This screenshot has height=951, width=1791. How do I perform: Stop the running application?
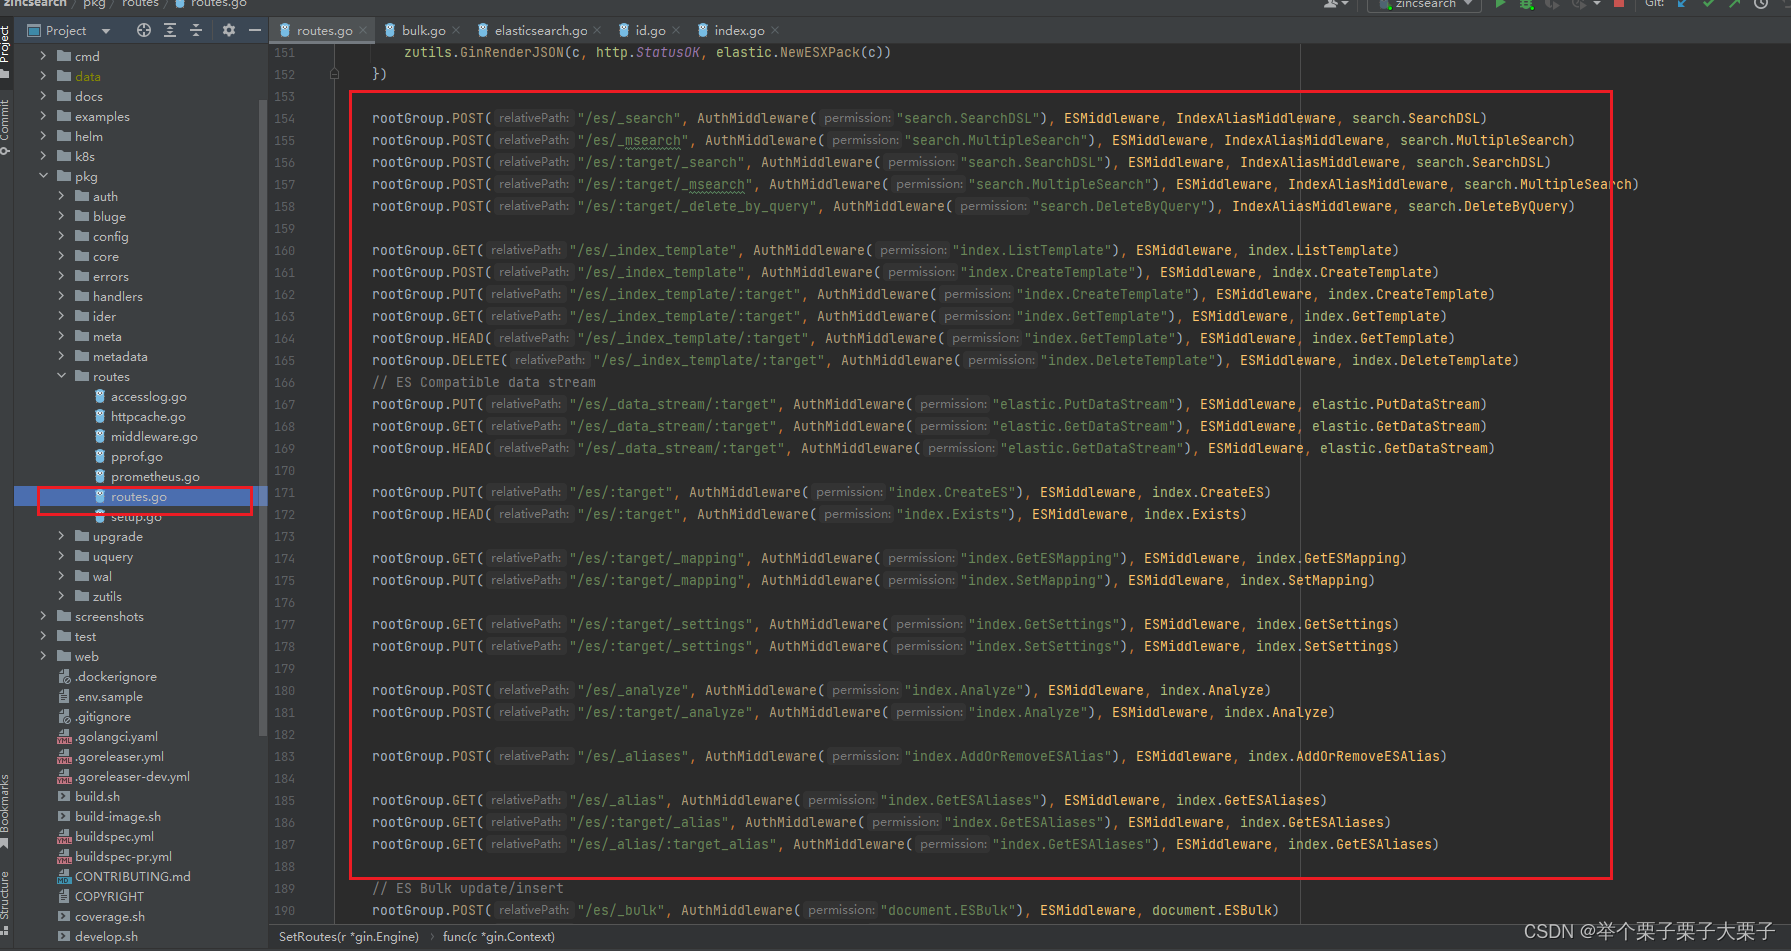1619,5
